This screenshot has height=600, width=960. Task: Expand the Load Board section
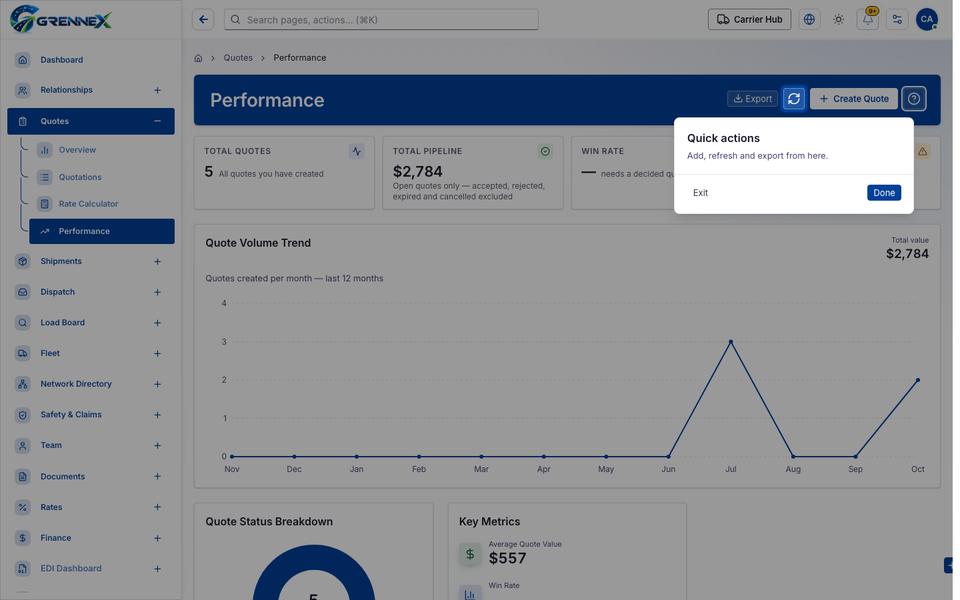coord(157,323)
